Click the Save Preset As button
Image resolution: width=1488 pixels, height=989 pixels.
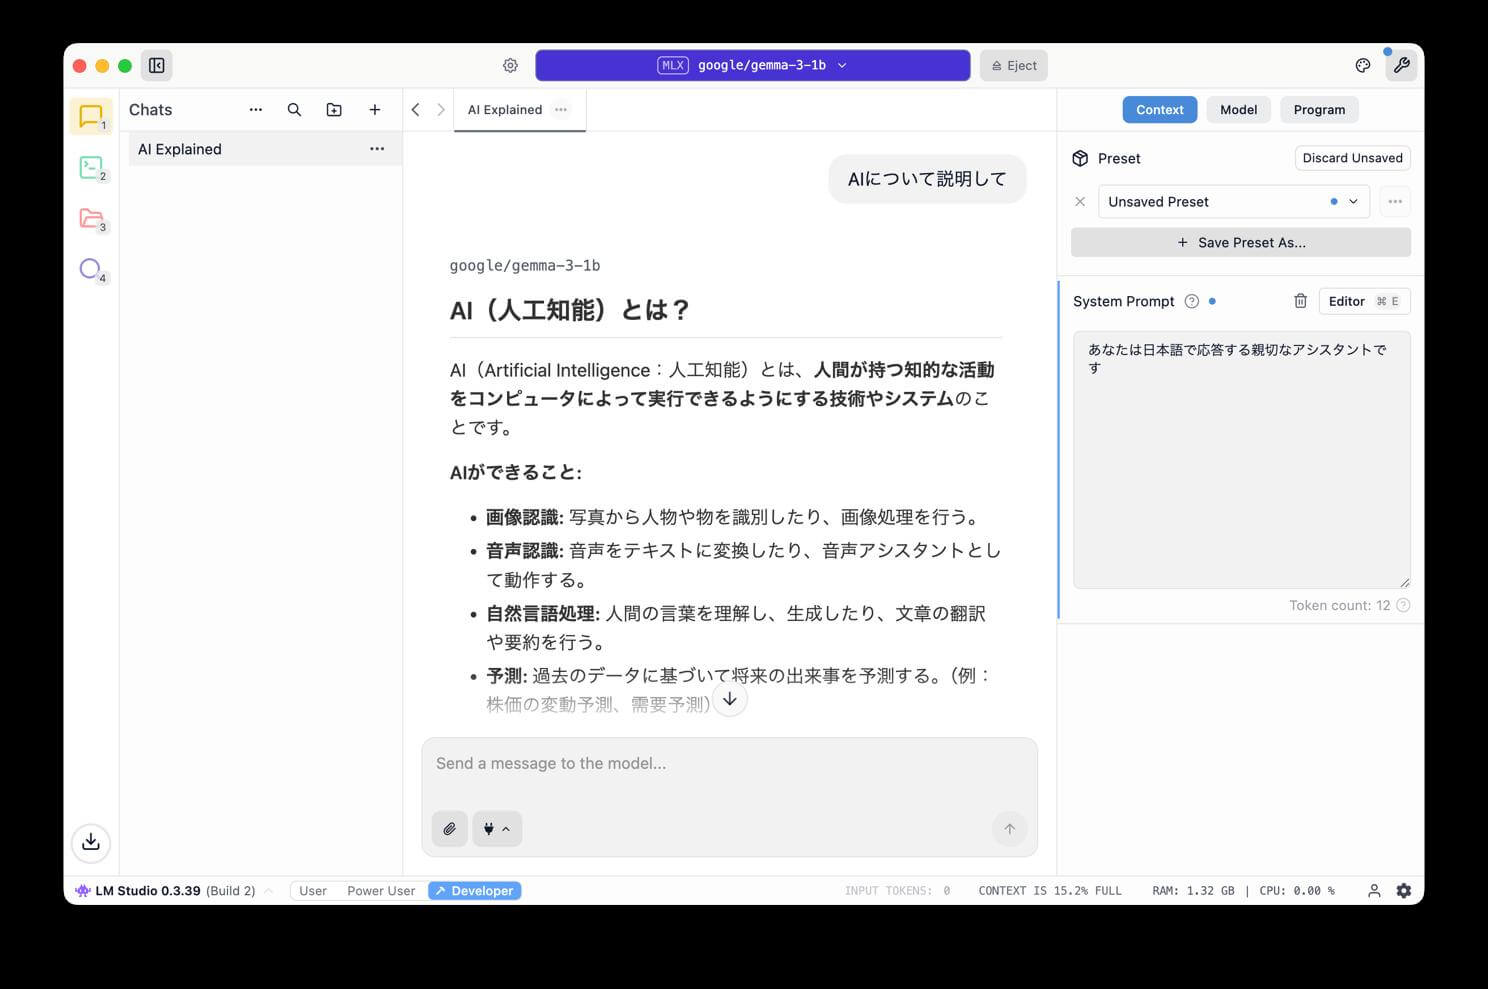click(x=1240, y=243)
